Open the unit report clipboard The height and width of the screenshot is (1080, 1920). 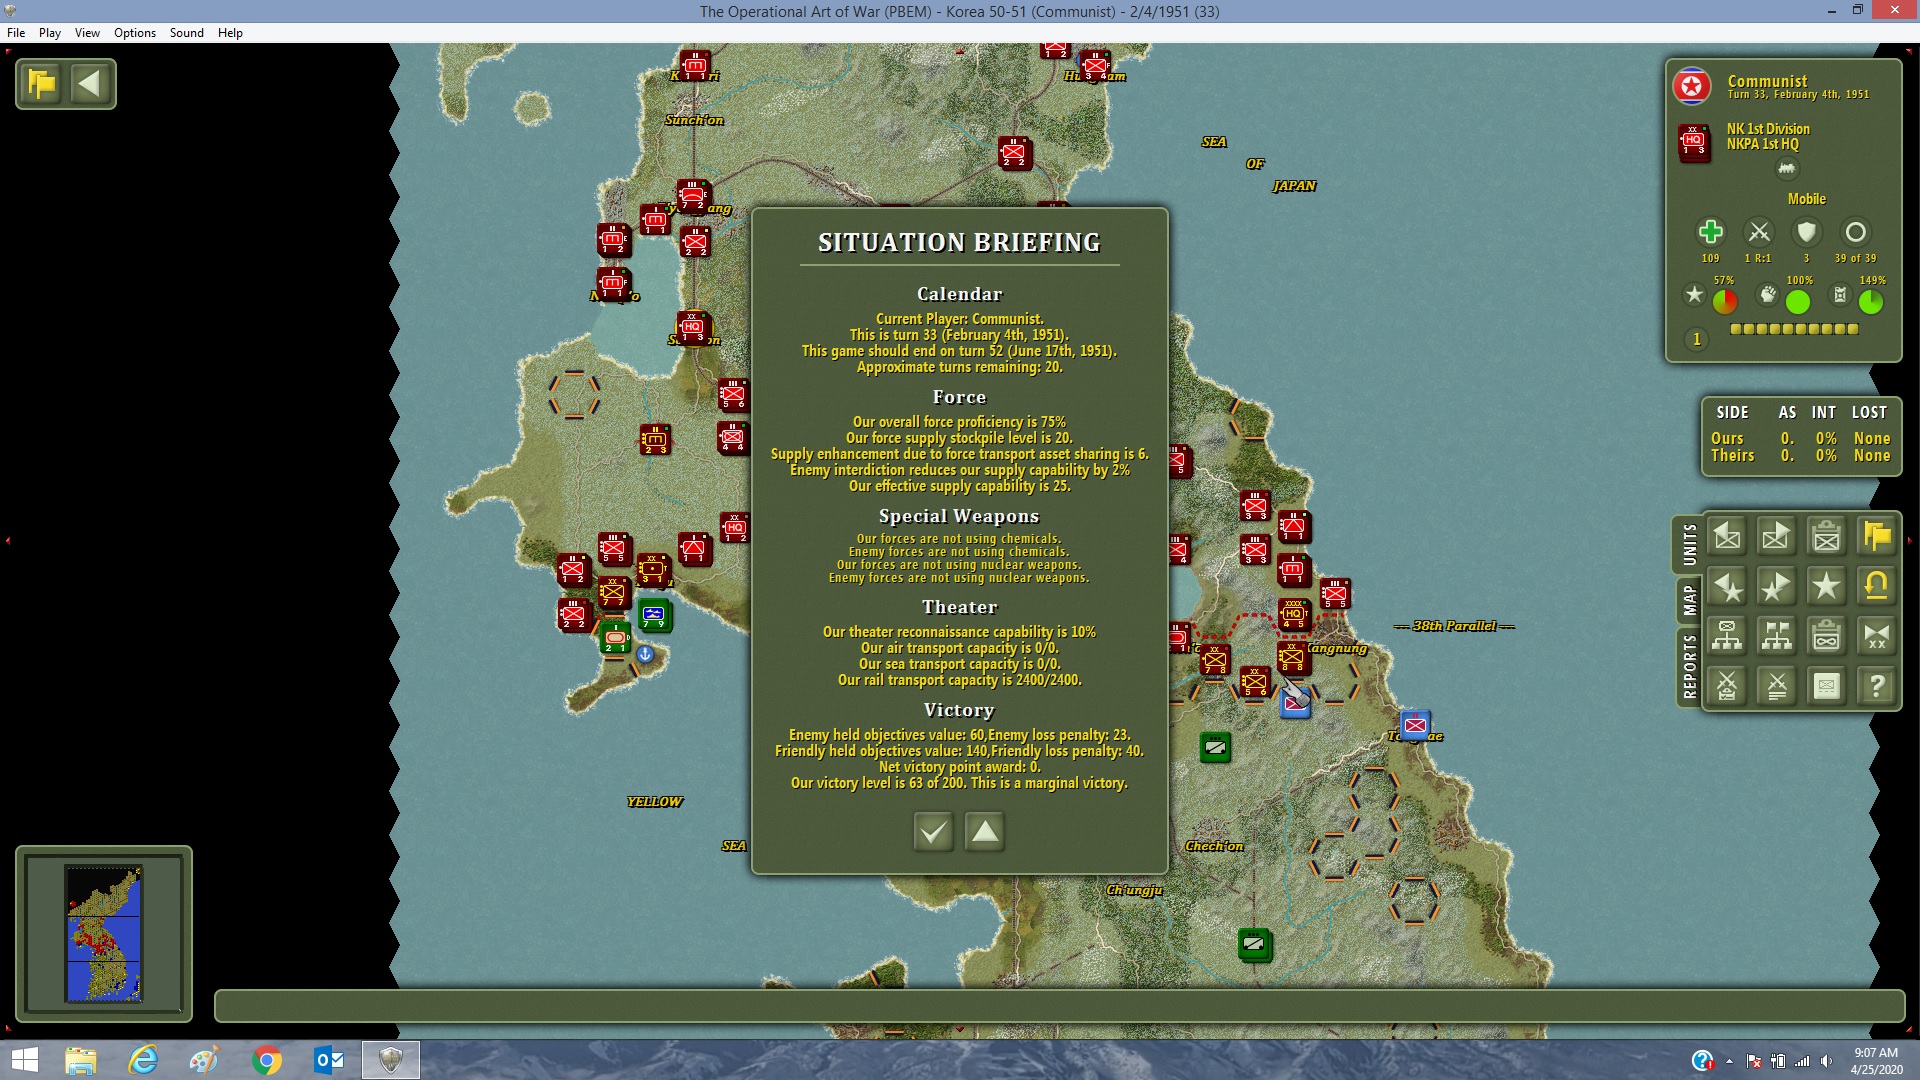(1827, 537)
